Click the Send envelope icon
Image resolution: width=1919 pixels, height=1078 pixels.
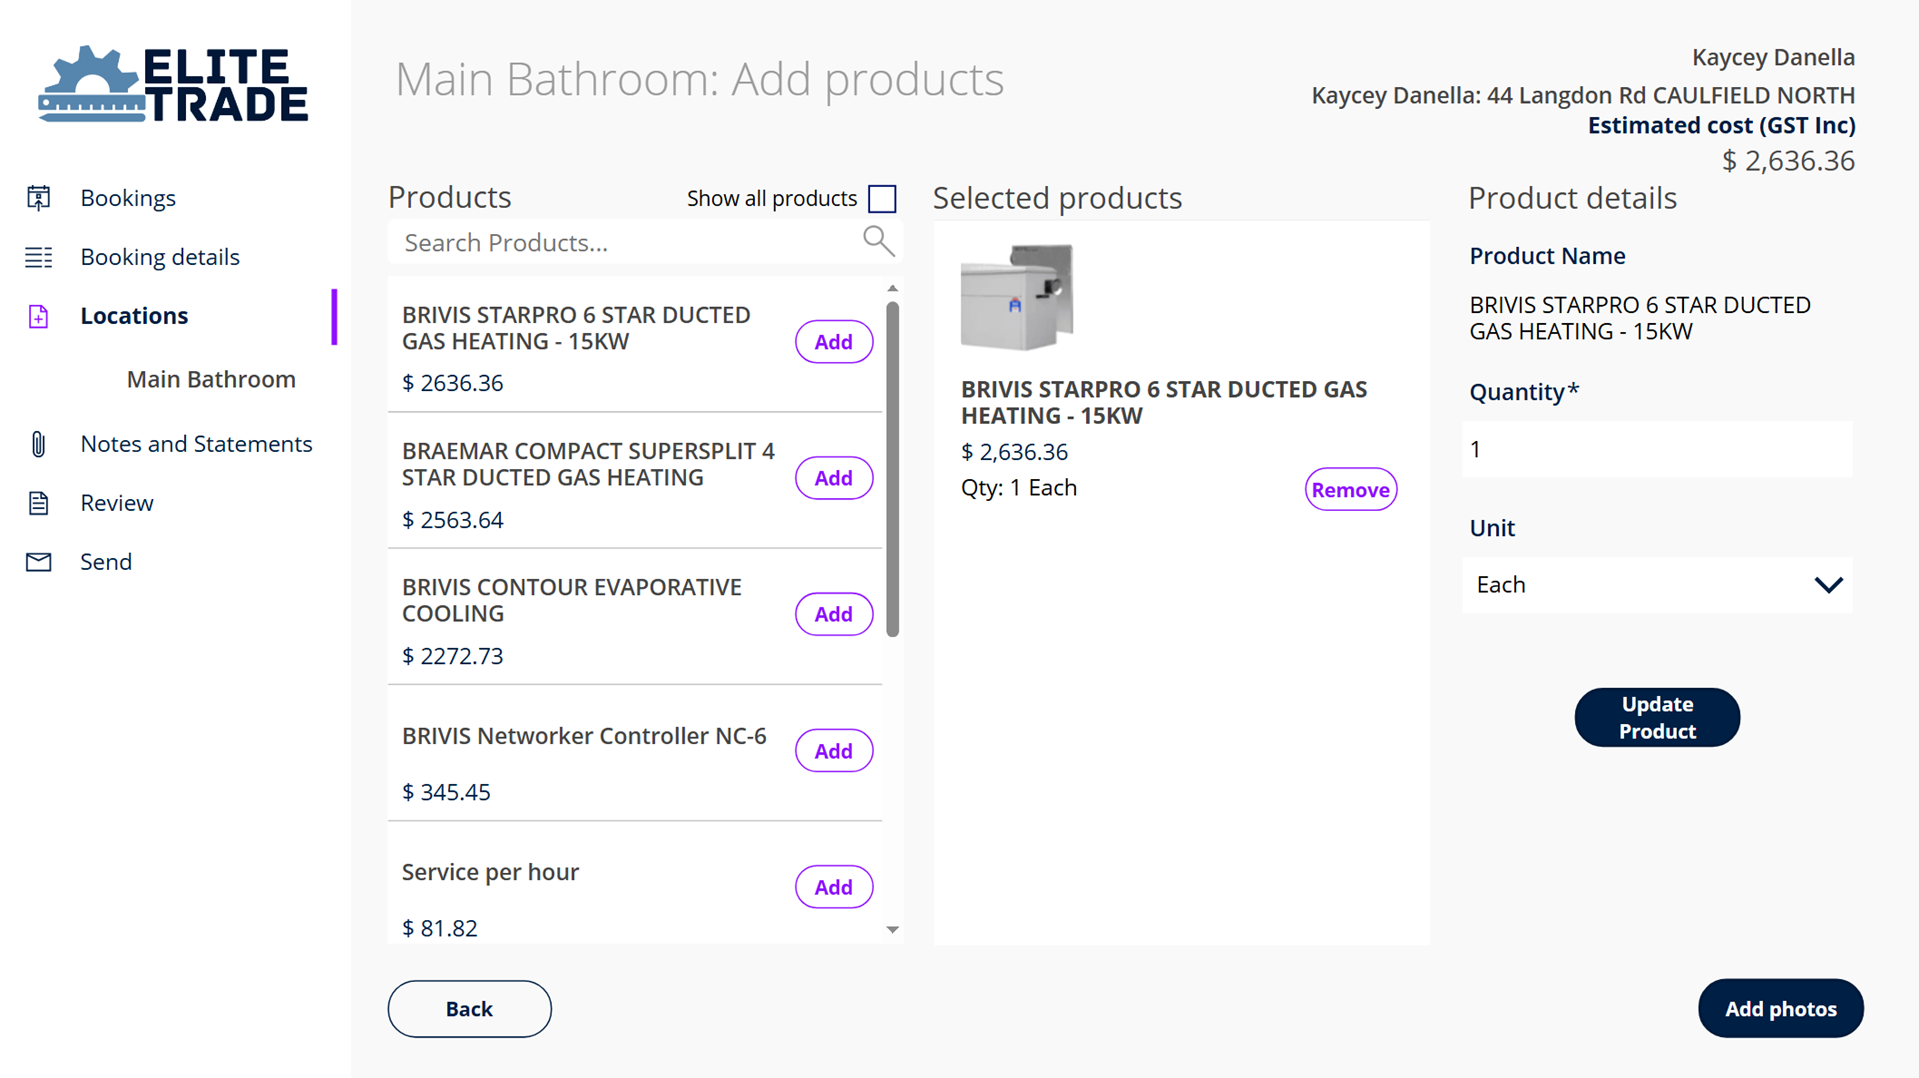38,562
